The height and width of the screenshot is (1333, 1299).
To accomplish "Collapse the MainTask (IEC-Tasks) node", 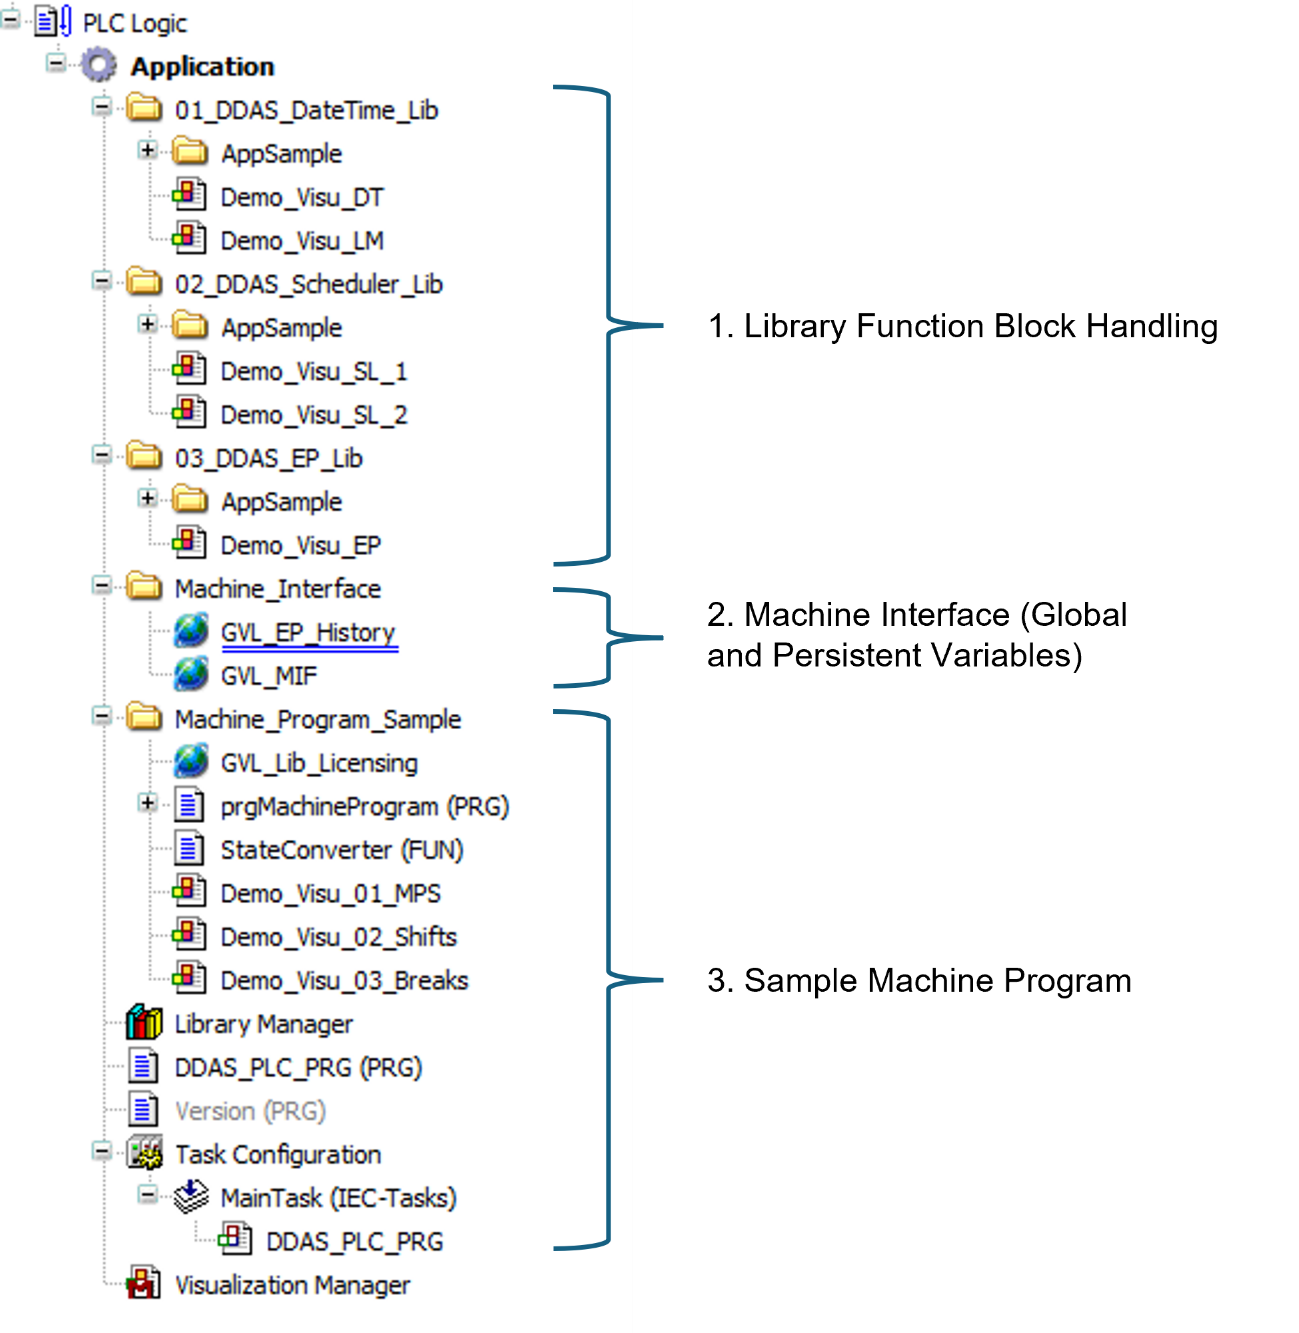I will (148, 1194).
